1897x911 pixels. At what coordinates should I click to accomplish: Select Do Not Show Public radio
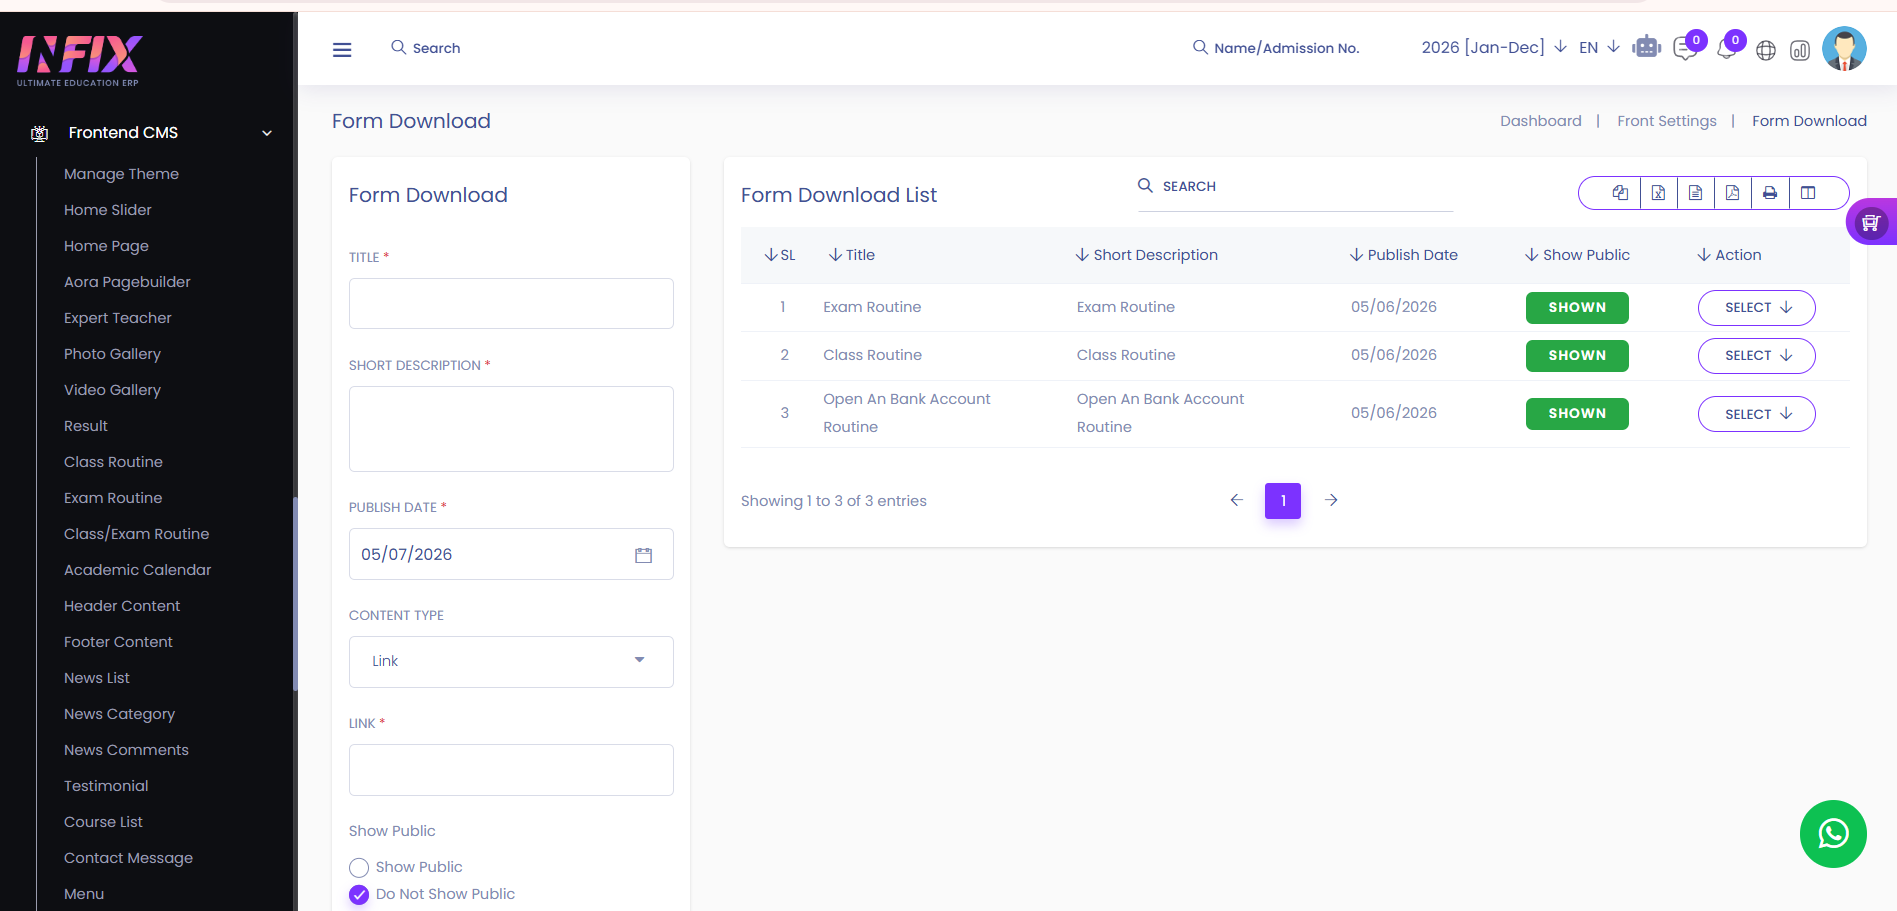359,895
